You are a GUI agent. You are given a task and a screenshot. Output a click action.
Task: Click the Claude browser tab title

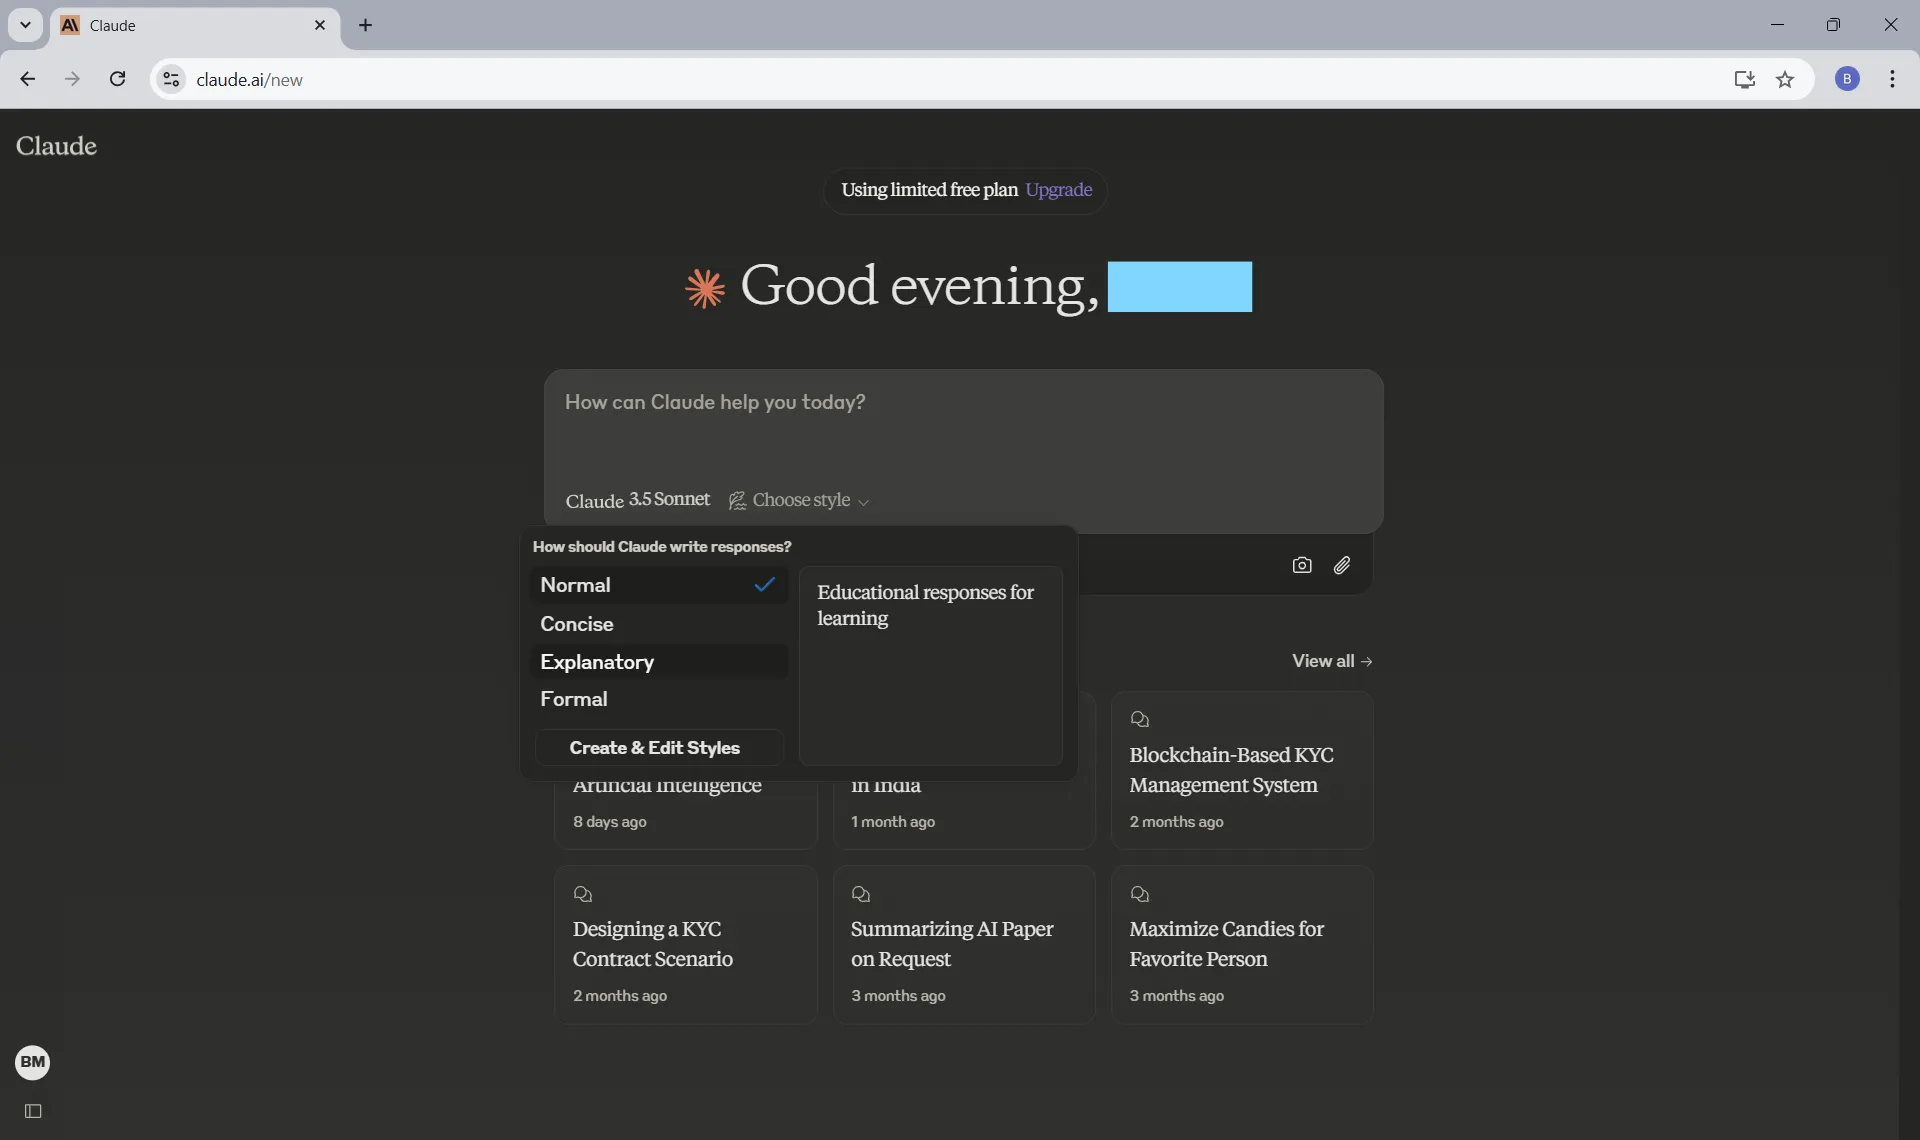(112, 25)
